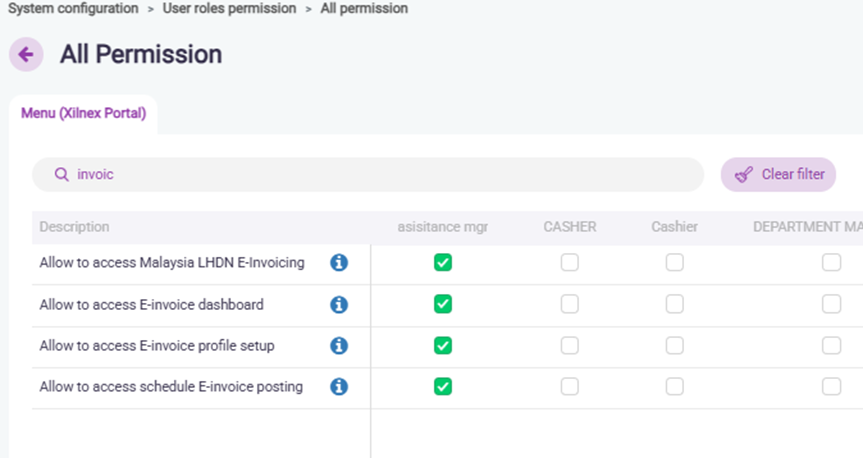This screenshot has height=458, width=863.
Task: Uncheck asisitance mgr schedule E-invoice posting
Action: pyautogui.click(x=443, y=386)
